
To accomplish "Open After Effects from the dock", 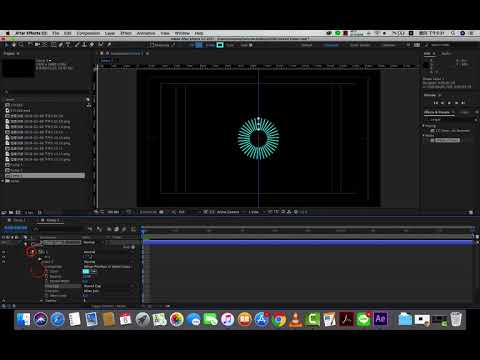I will 381,319.
